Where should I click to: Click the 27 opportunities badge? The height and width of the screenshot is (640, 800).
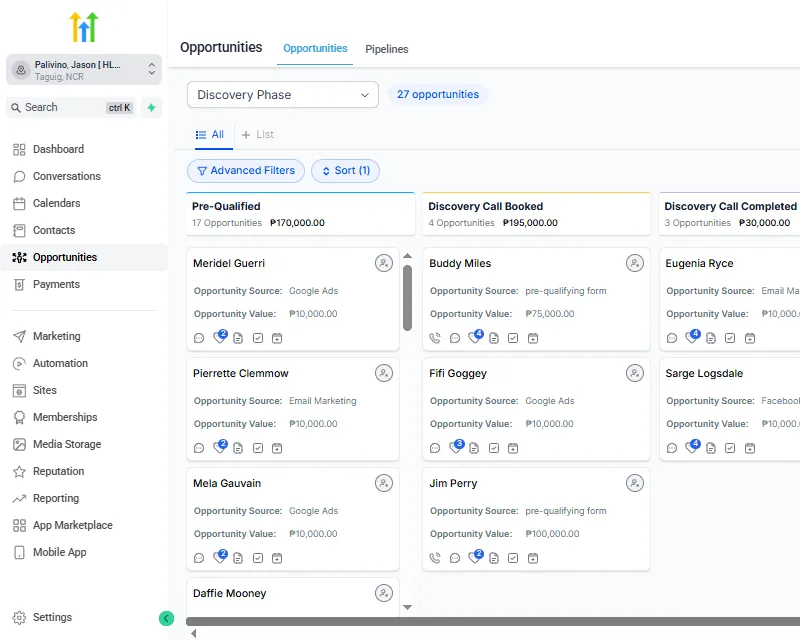(438, 94)
